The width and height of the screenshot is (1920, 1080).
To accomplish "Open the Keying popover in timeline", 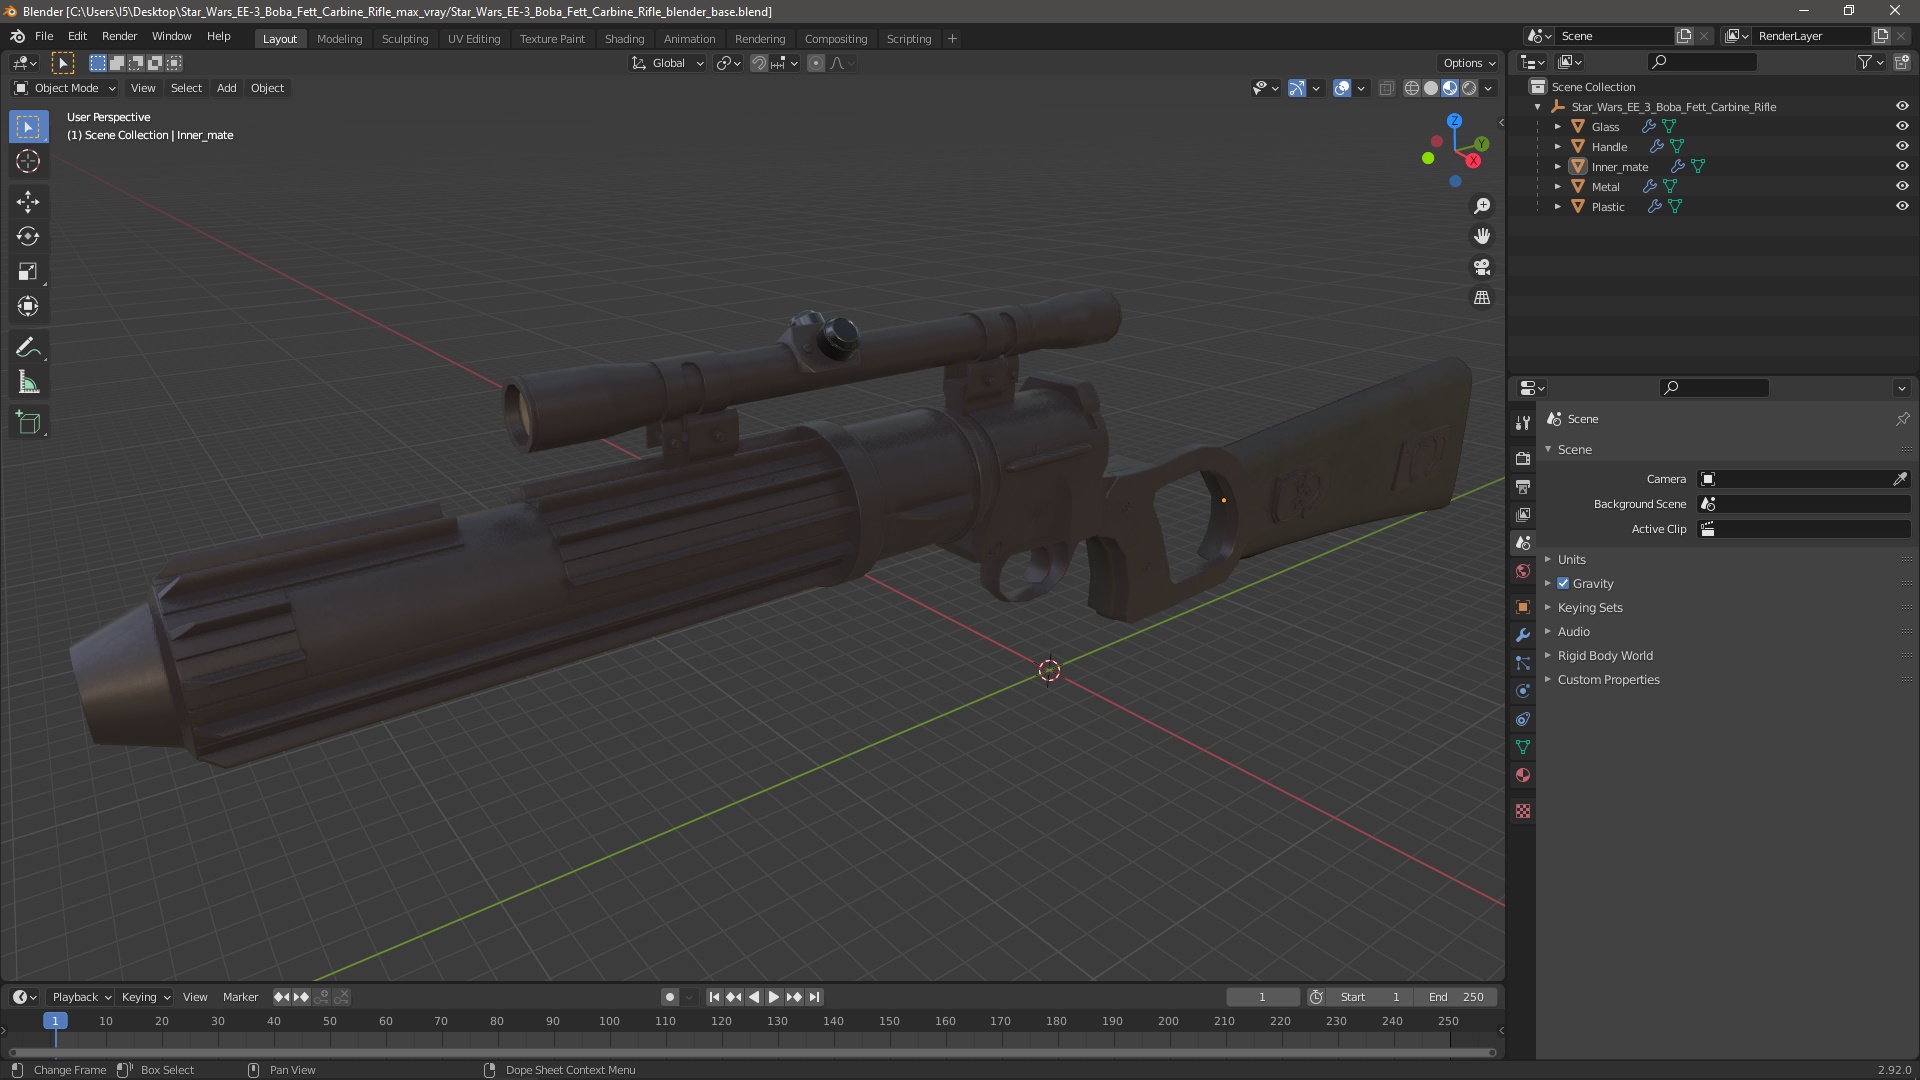I will click(145, 997).
